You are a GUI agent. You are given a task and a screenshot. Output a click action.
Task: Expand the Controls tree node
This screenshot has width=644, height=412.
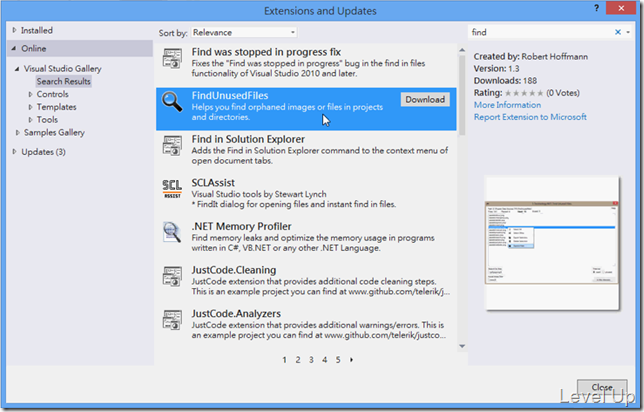(x=30, y=94)
